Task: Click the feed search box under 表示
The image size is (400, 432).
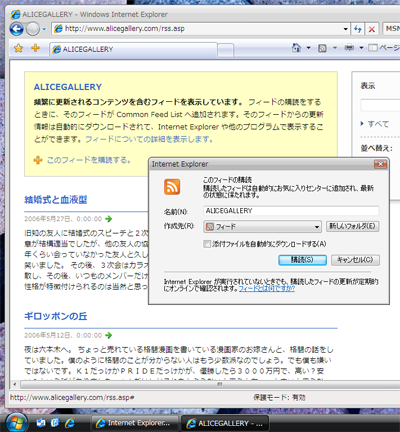Action: tap(380, 105)
